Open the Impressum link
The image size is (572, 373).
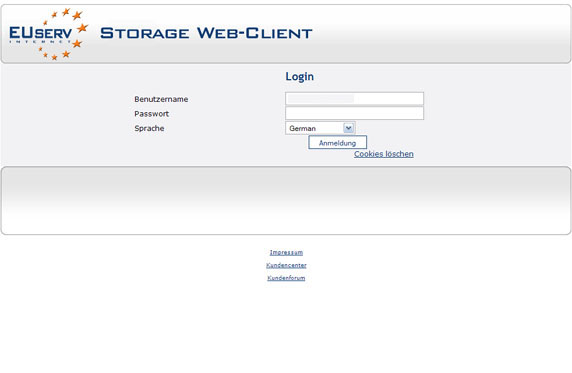(x=286, y=252)
